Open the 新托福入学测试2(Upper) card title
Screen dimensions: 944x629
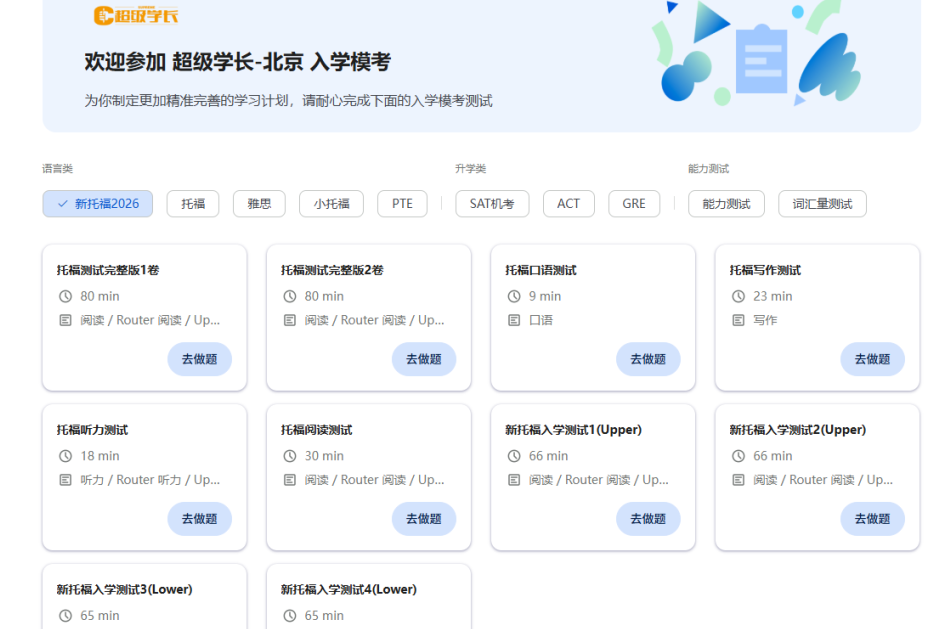click(x=798, y=430)
